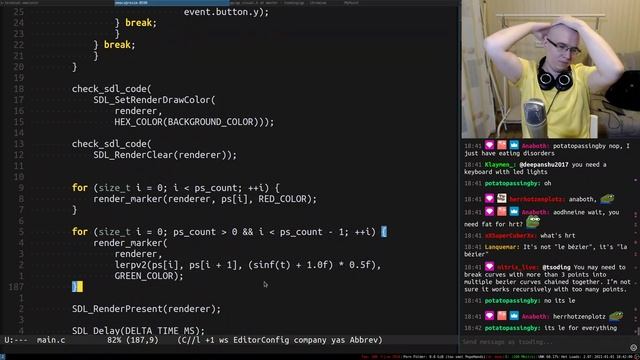640x360 pixels.
Task: Click the lerpv2(ps[i], ps[i + 1] line
Action: click(248, 265)
